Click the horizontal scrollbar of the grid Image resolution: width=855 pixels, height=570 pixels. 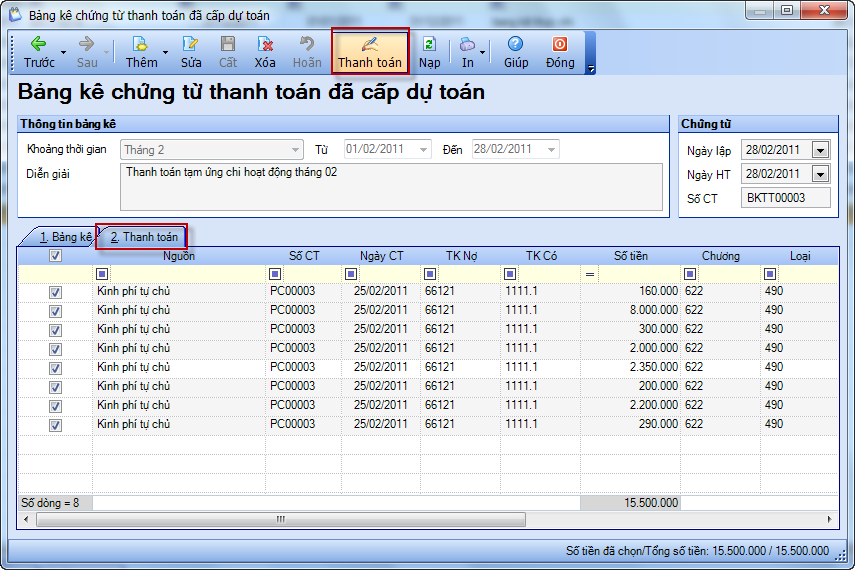pyautogui.click(x=280, y=520)
